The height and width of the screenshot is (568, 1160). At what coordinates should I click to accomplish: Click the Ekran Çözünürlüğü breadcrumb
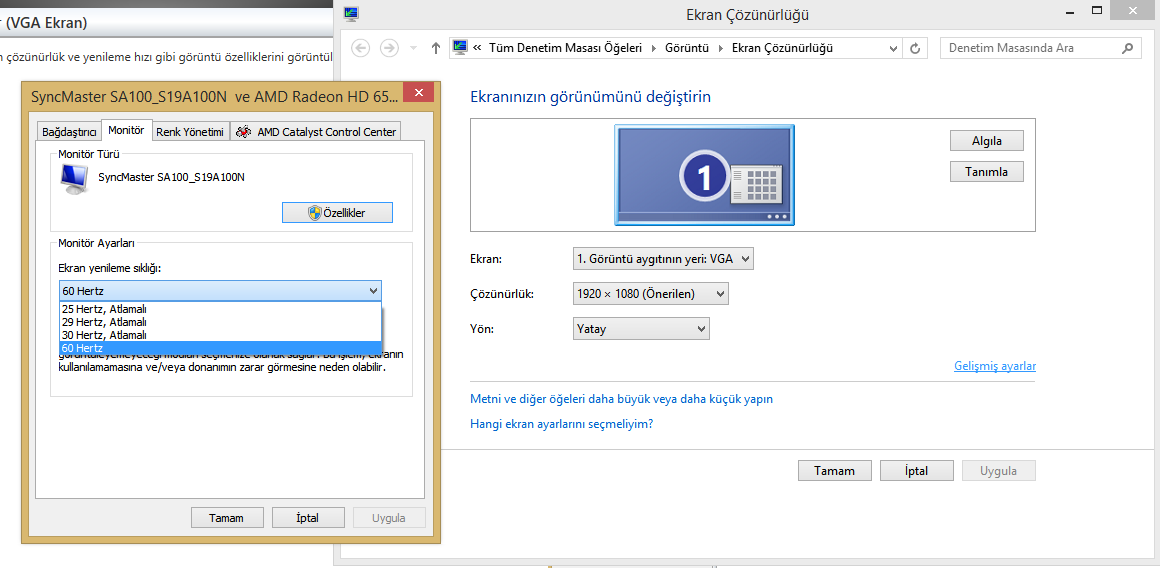[782, 48]
